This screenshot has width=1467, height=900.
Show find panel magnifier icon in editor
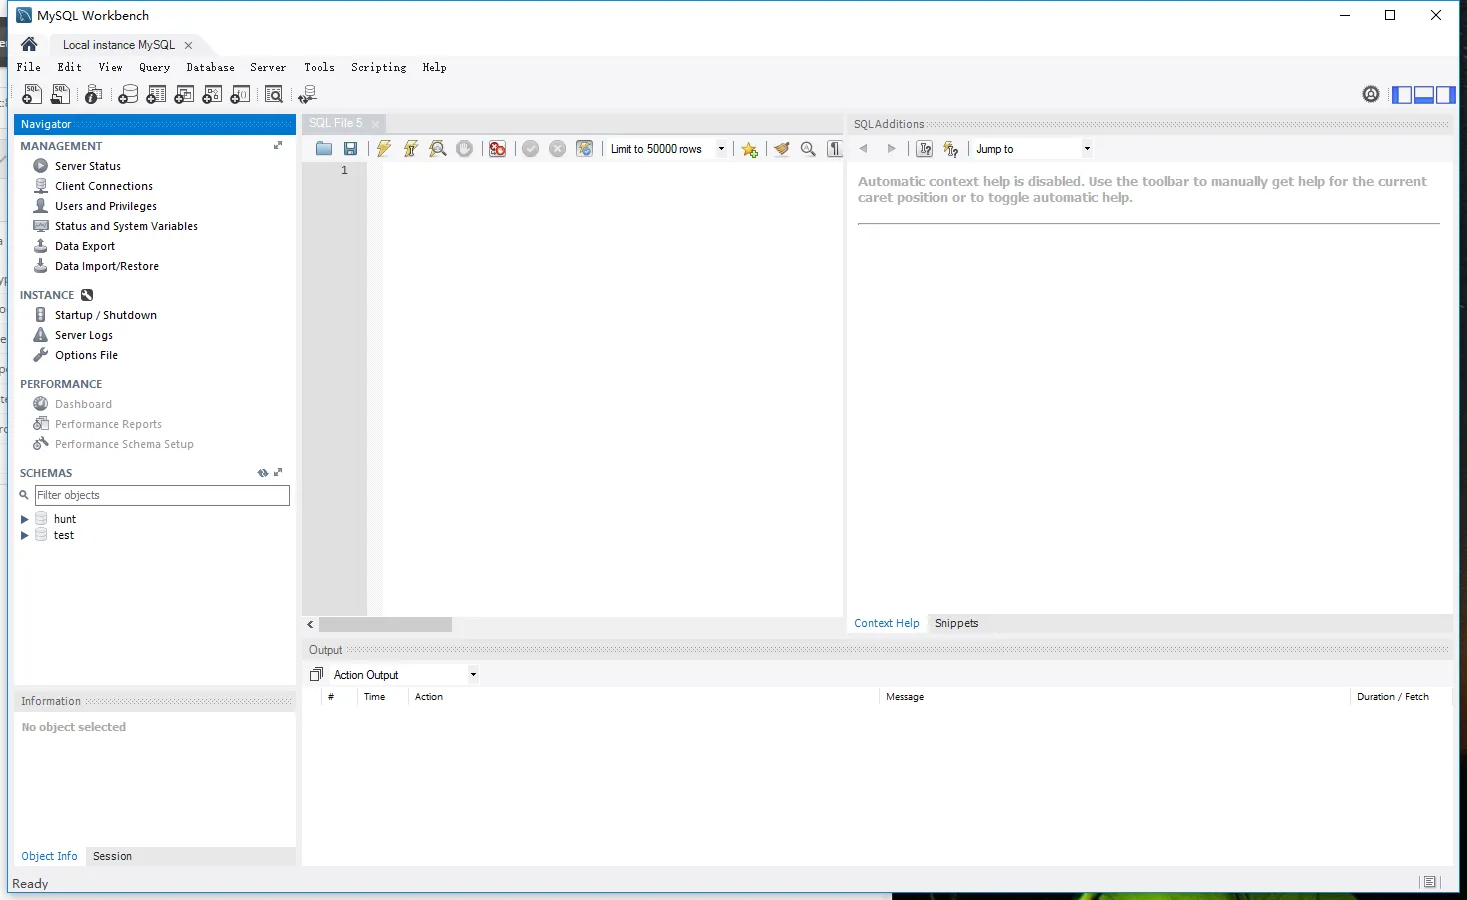tap(808, 149)
